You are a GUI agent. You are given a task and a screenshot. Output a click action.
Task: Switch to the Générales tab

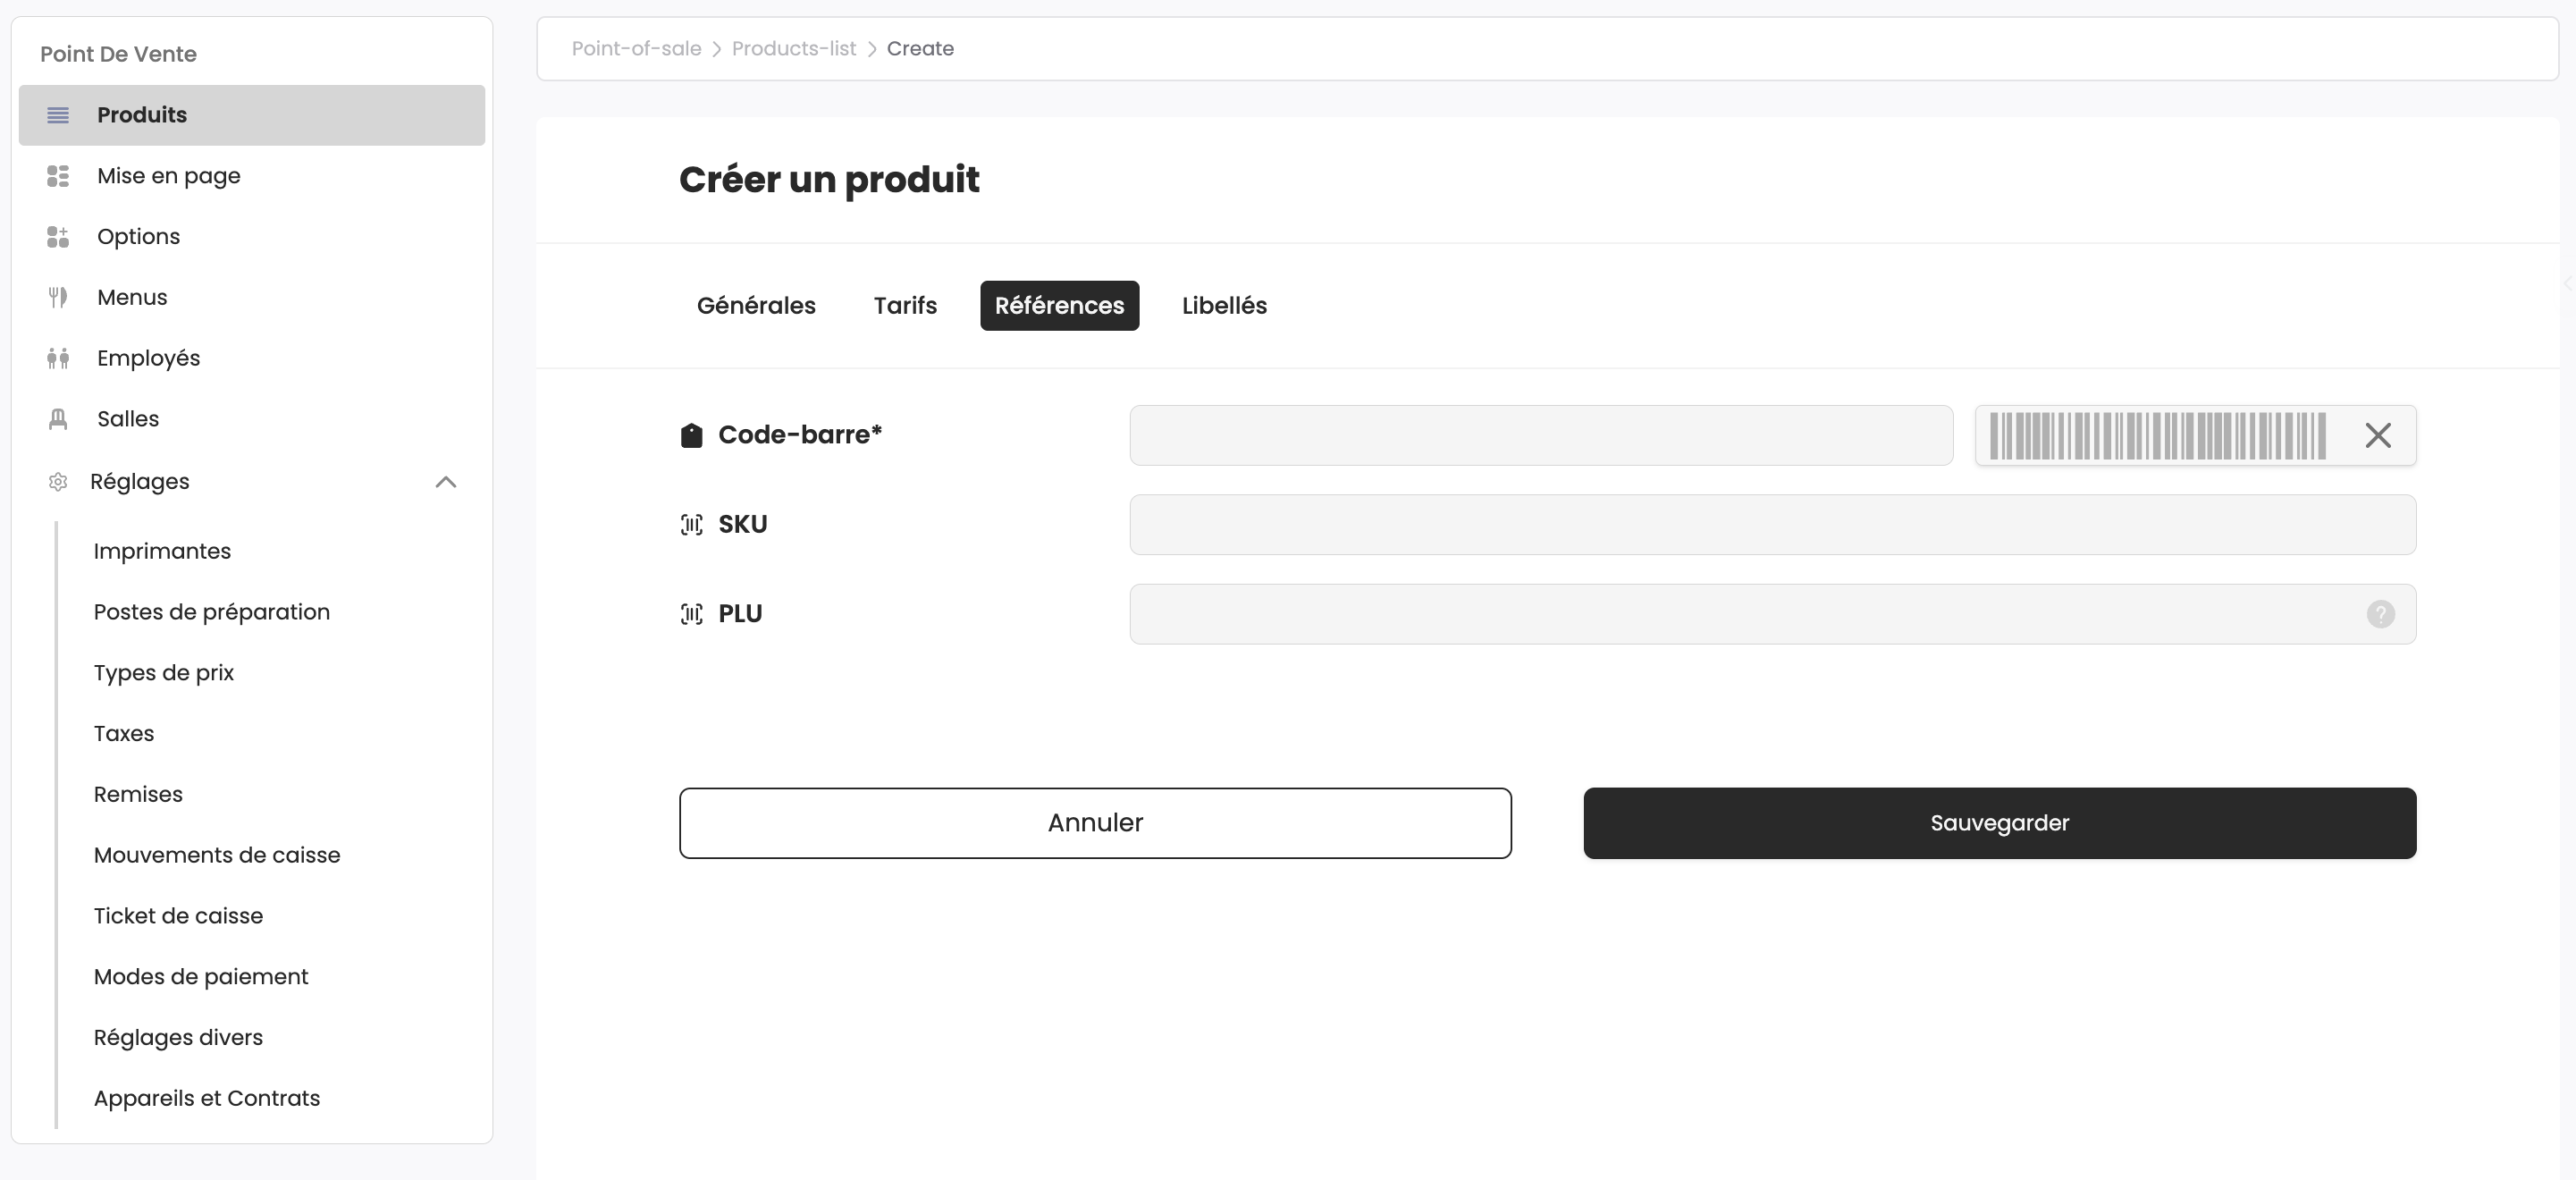click(x=756, y=306)
